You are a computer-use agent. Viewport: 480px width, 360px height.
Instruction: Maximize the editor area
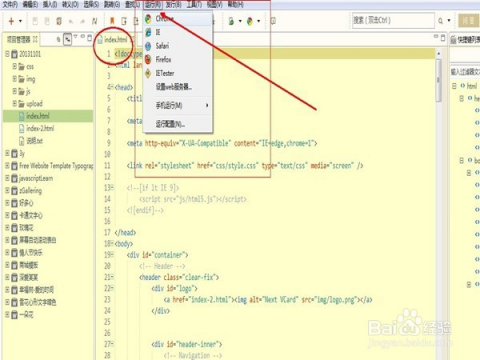(443, 38)
